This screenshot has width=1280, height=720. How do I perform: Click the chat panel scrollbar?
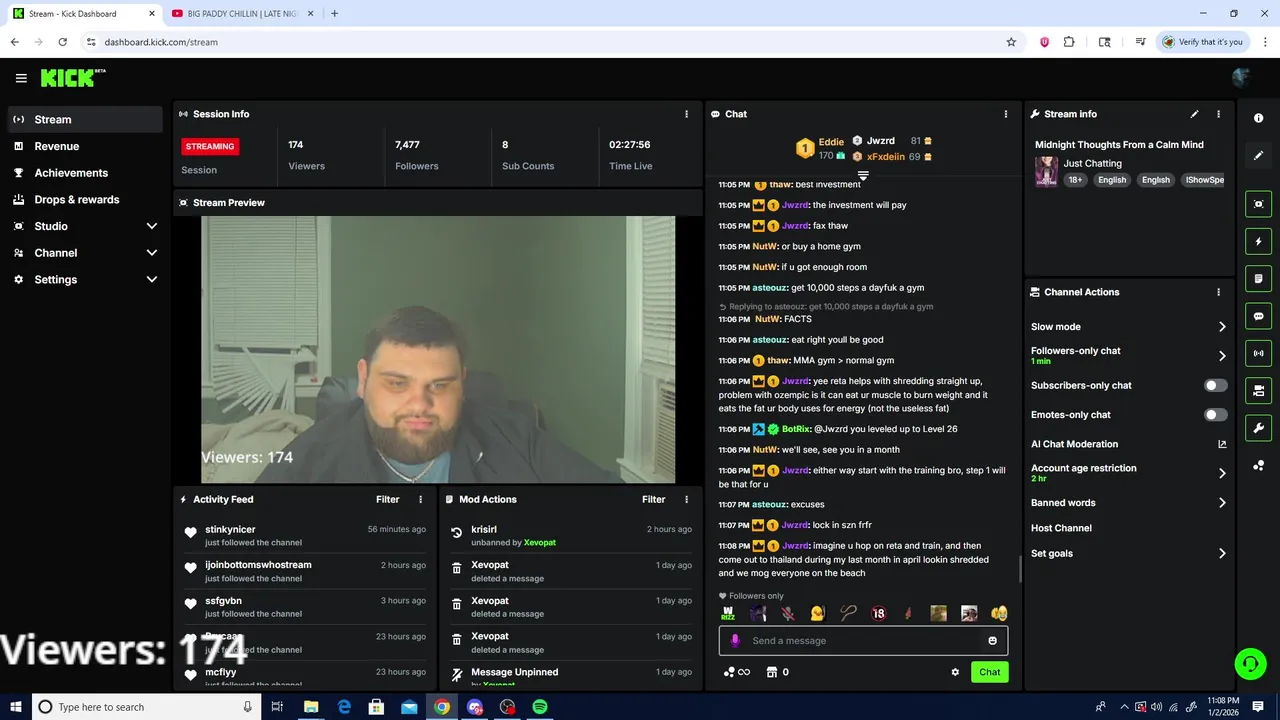point(1020,569)
